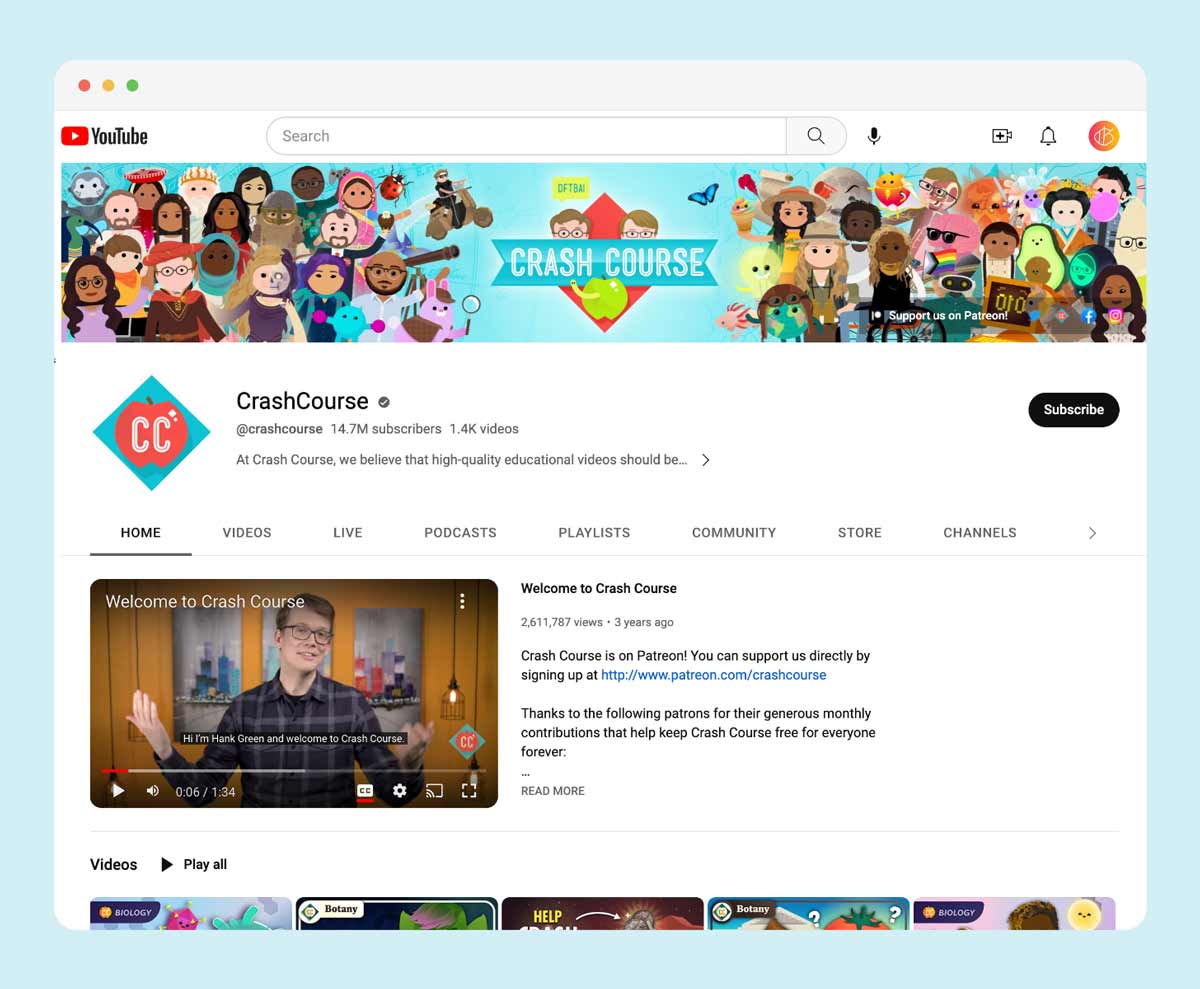Open notifications bell icon
The image size is (1200, 989).
tap(1048, 136)
